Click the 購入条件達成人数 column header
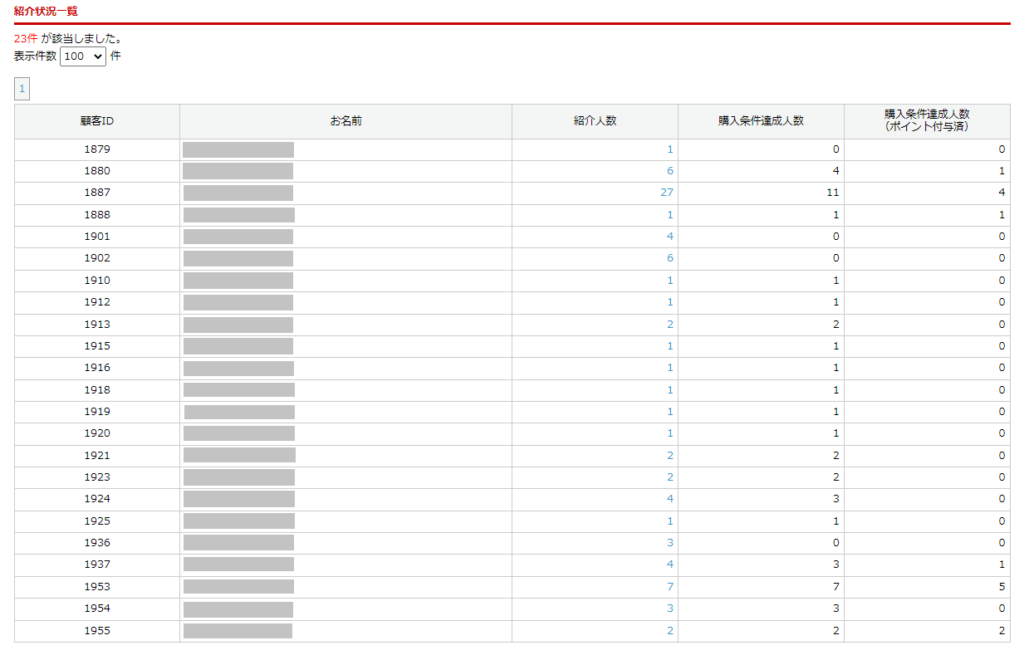The image size is (1024, 655). click(x=761, y=121)
